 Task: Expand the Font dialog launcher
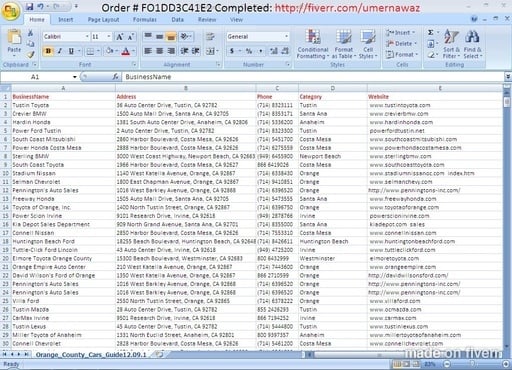(x=134, y=64)
